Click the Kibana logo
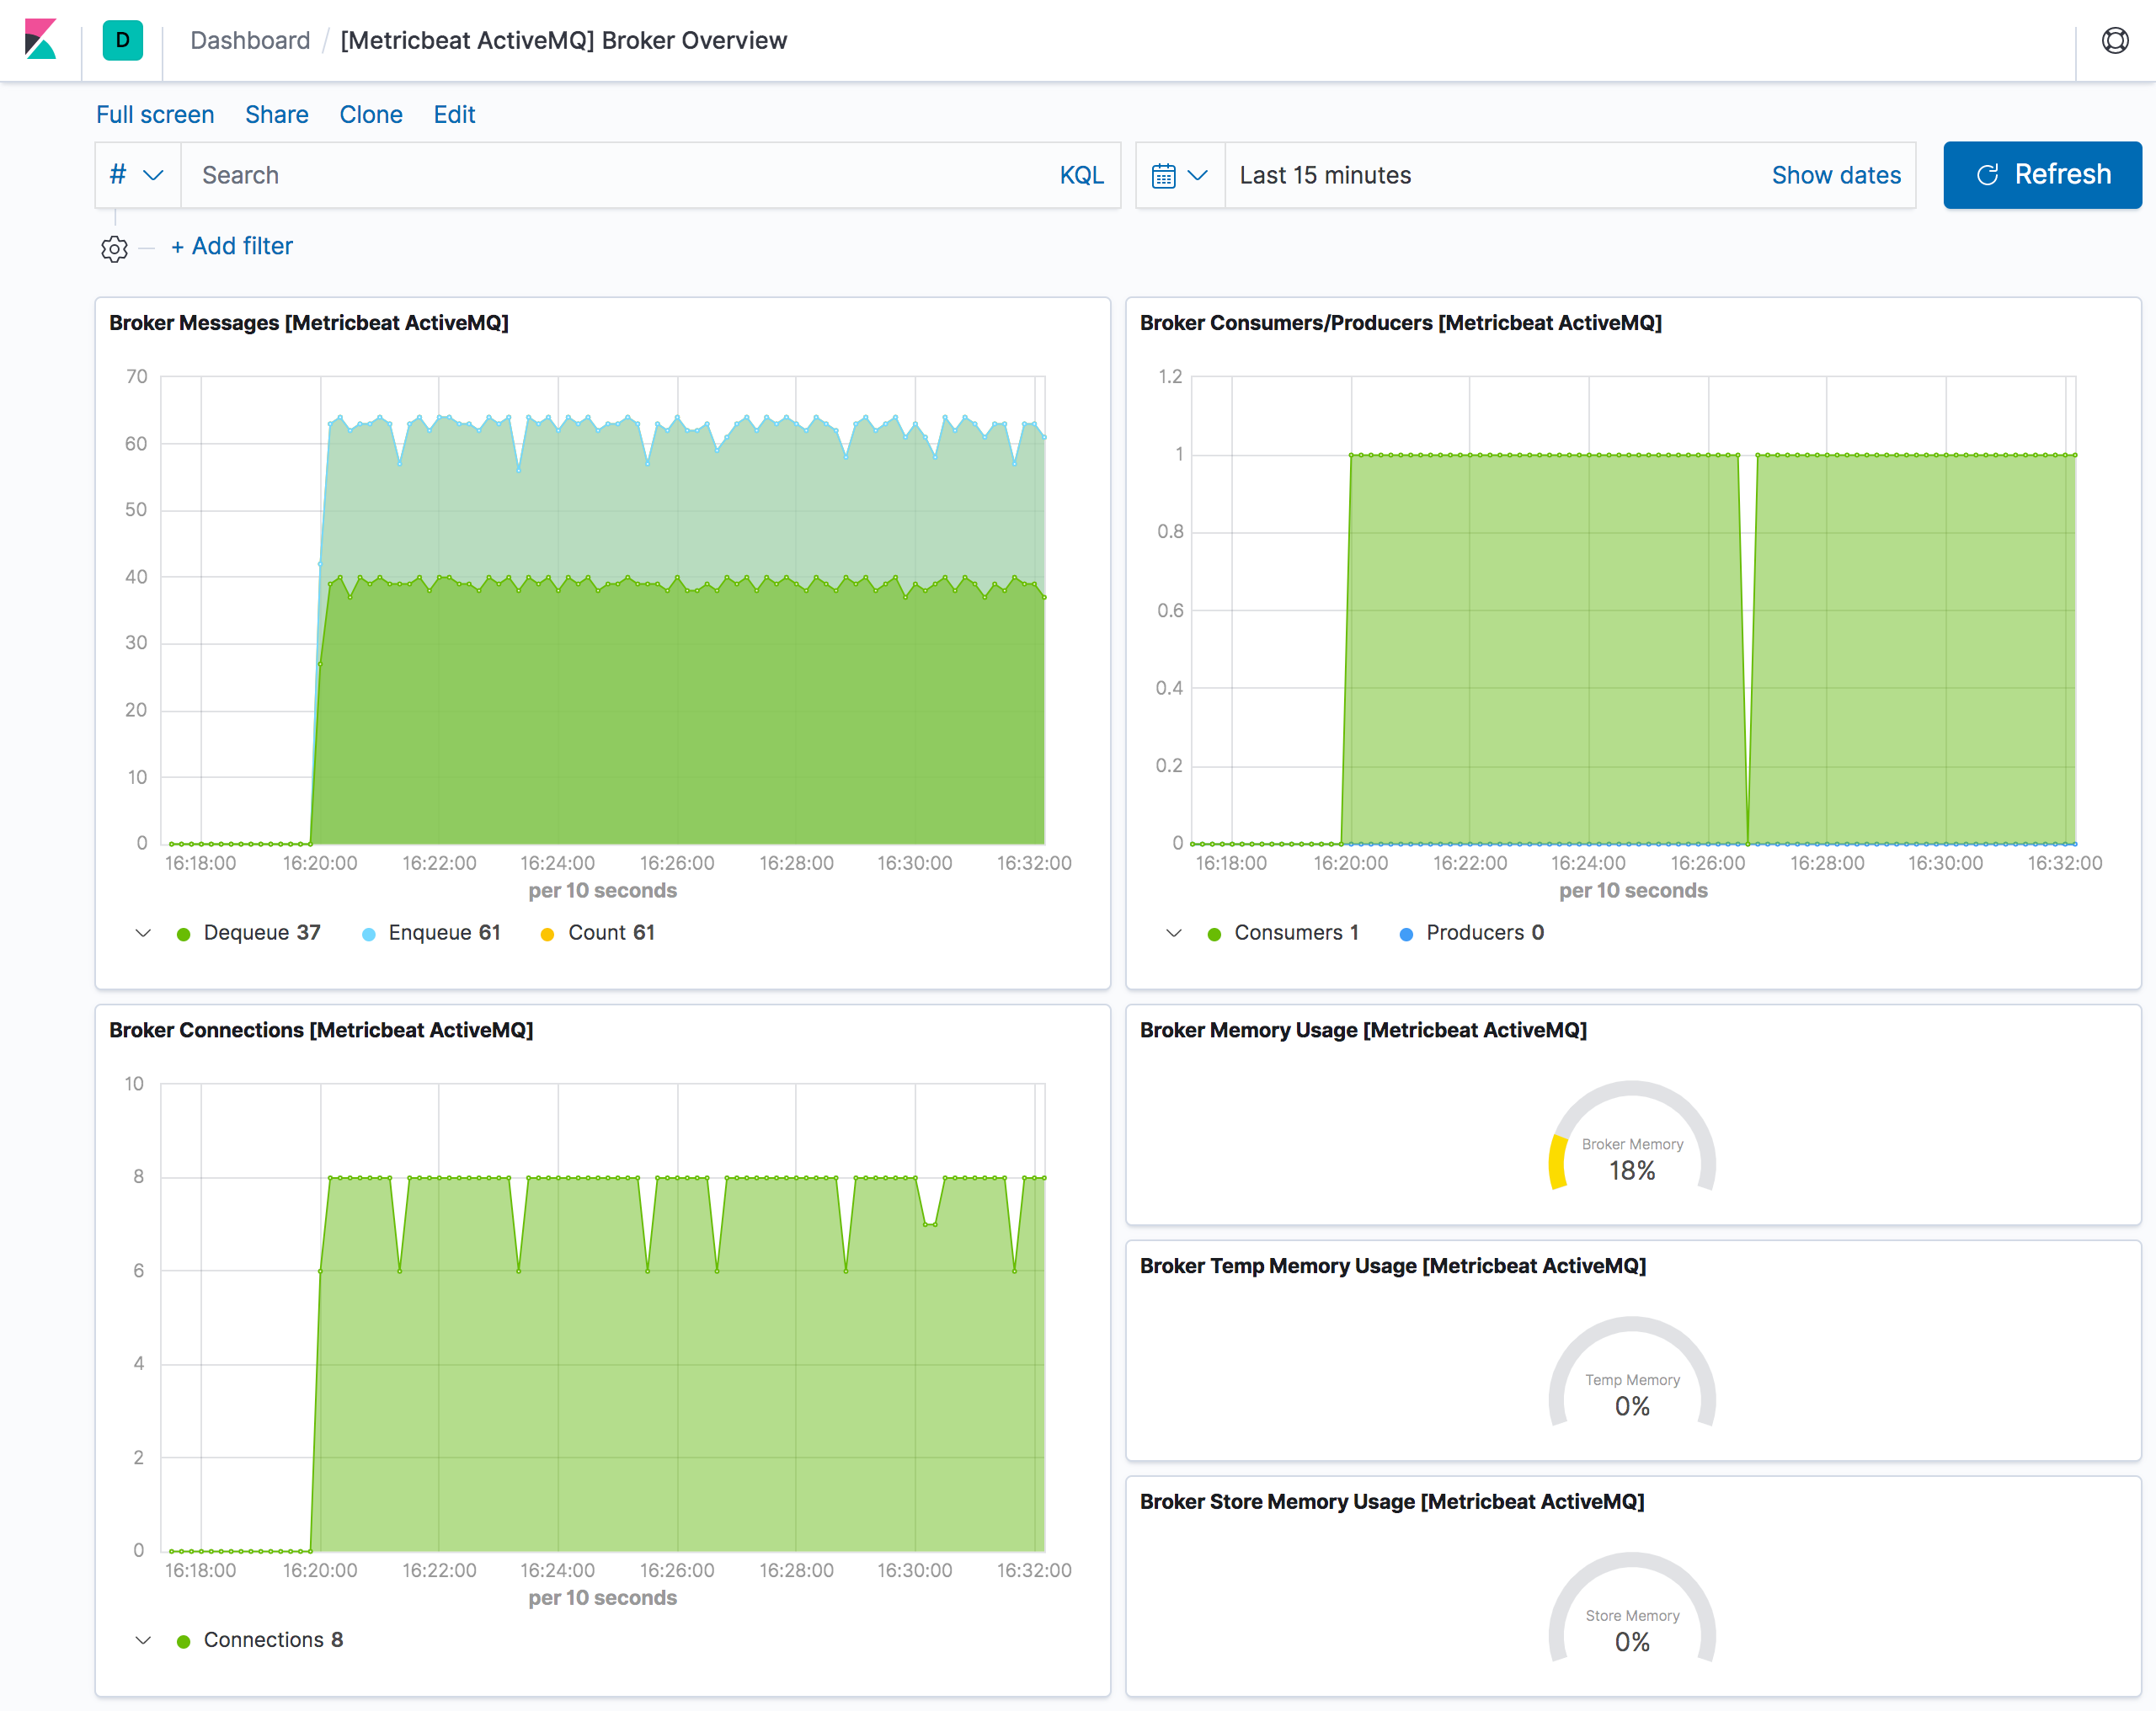 (40, 40)
